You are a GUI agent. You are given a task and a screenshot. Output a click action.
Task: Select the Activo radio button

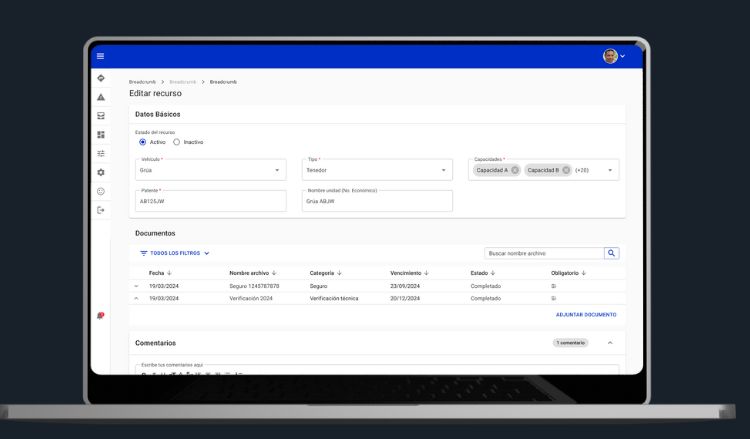(x=143, y=142)
